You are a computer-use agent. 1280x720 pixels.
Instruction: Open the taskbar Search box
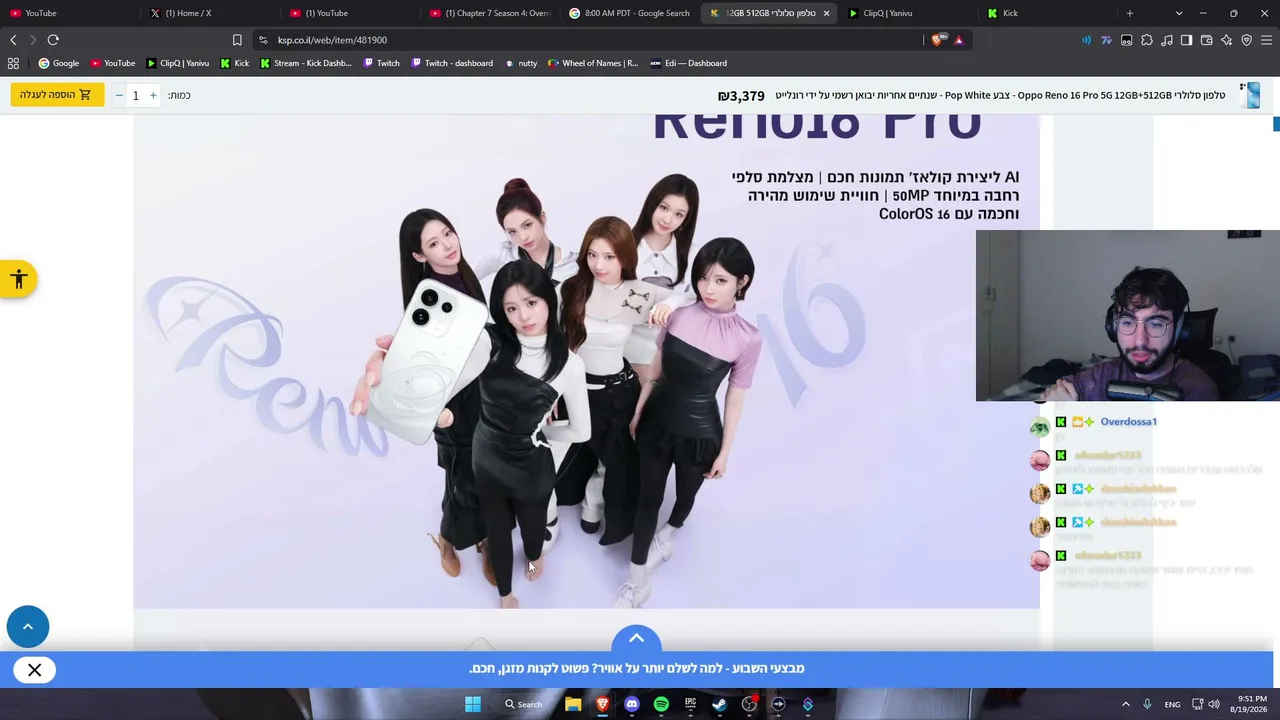[x=523, y=704]
